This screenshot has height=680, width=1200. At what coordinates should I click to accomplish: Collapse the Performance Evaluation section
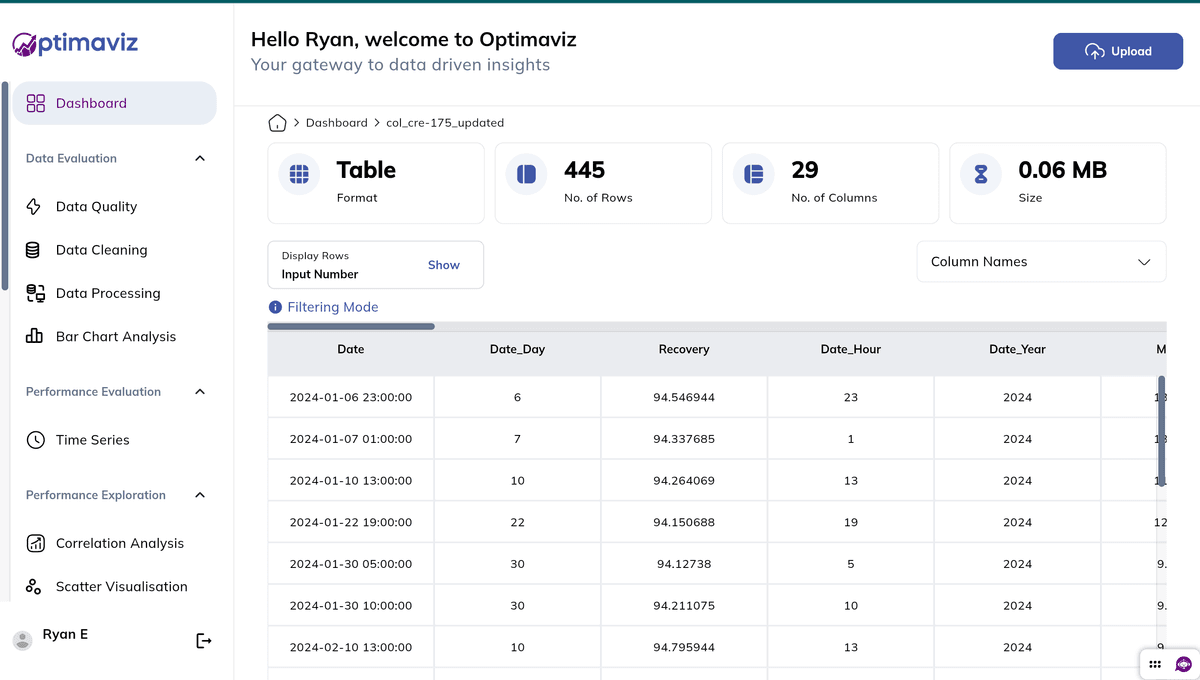[x=200, y=392]
